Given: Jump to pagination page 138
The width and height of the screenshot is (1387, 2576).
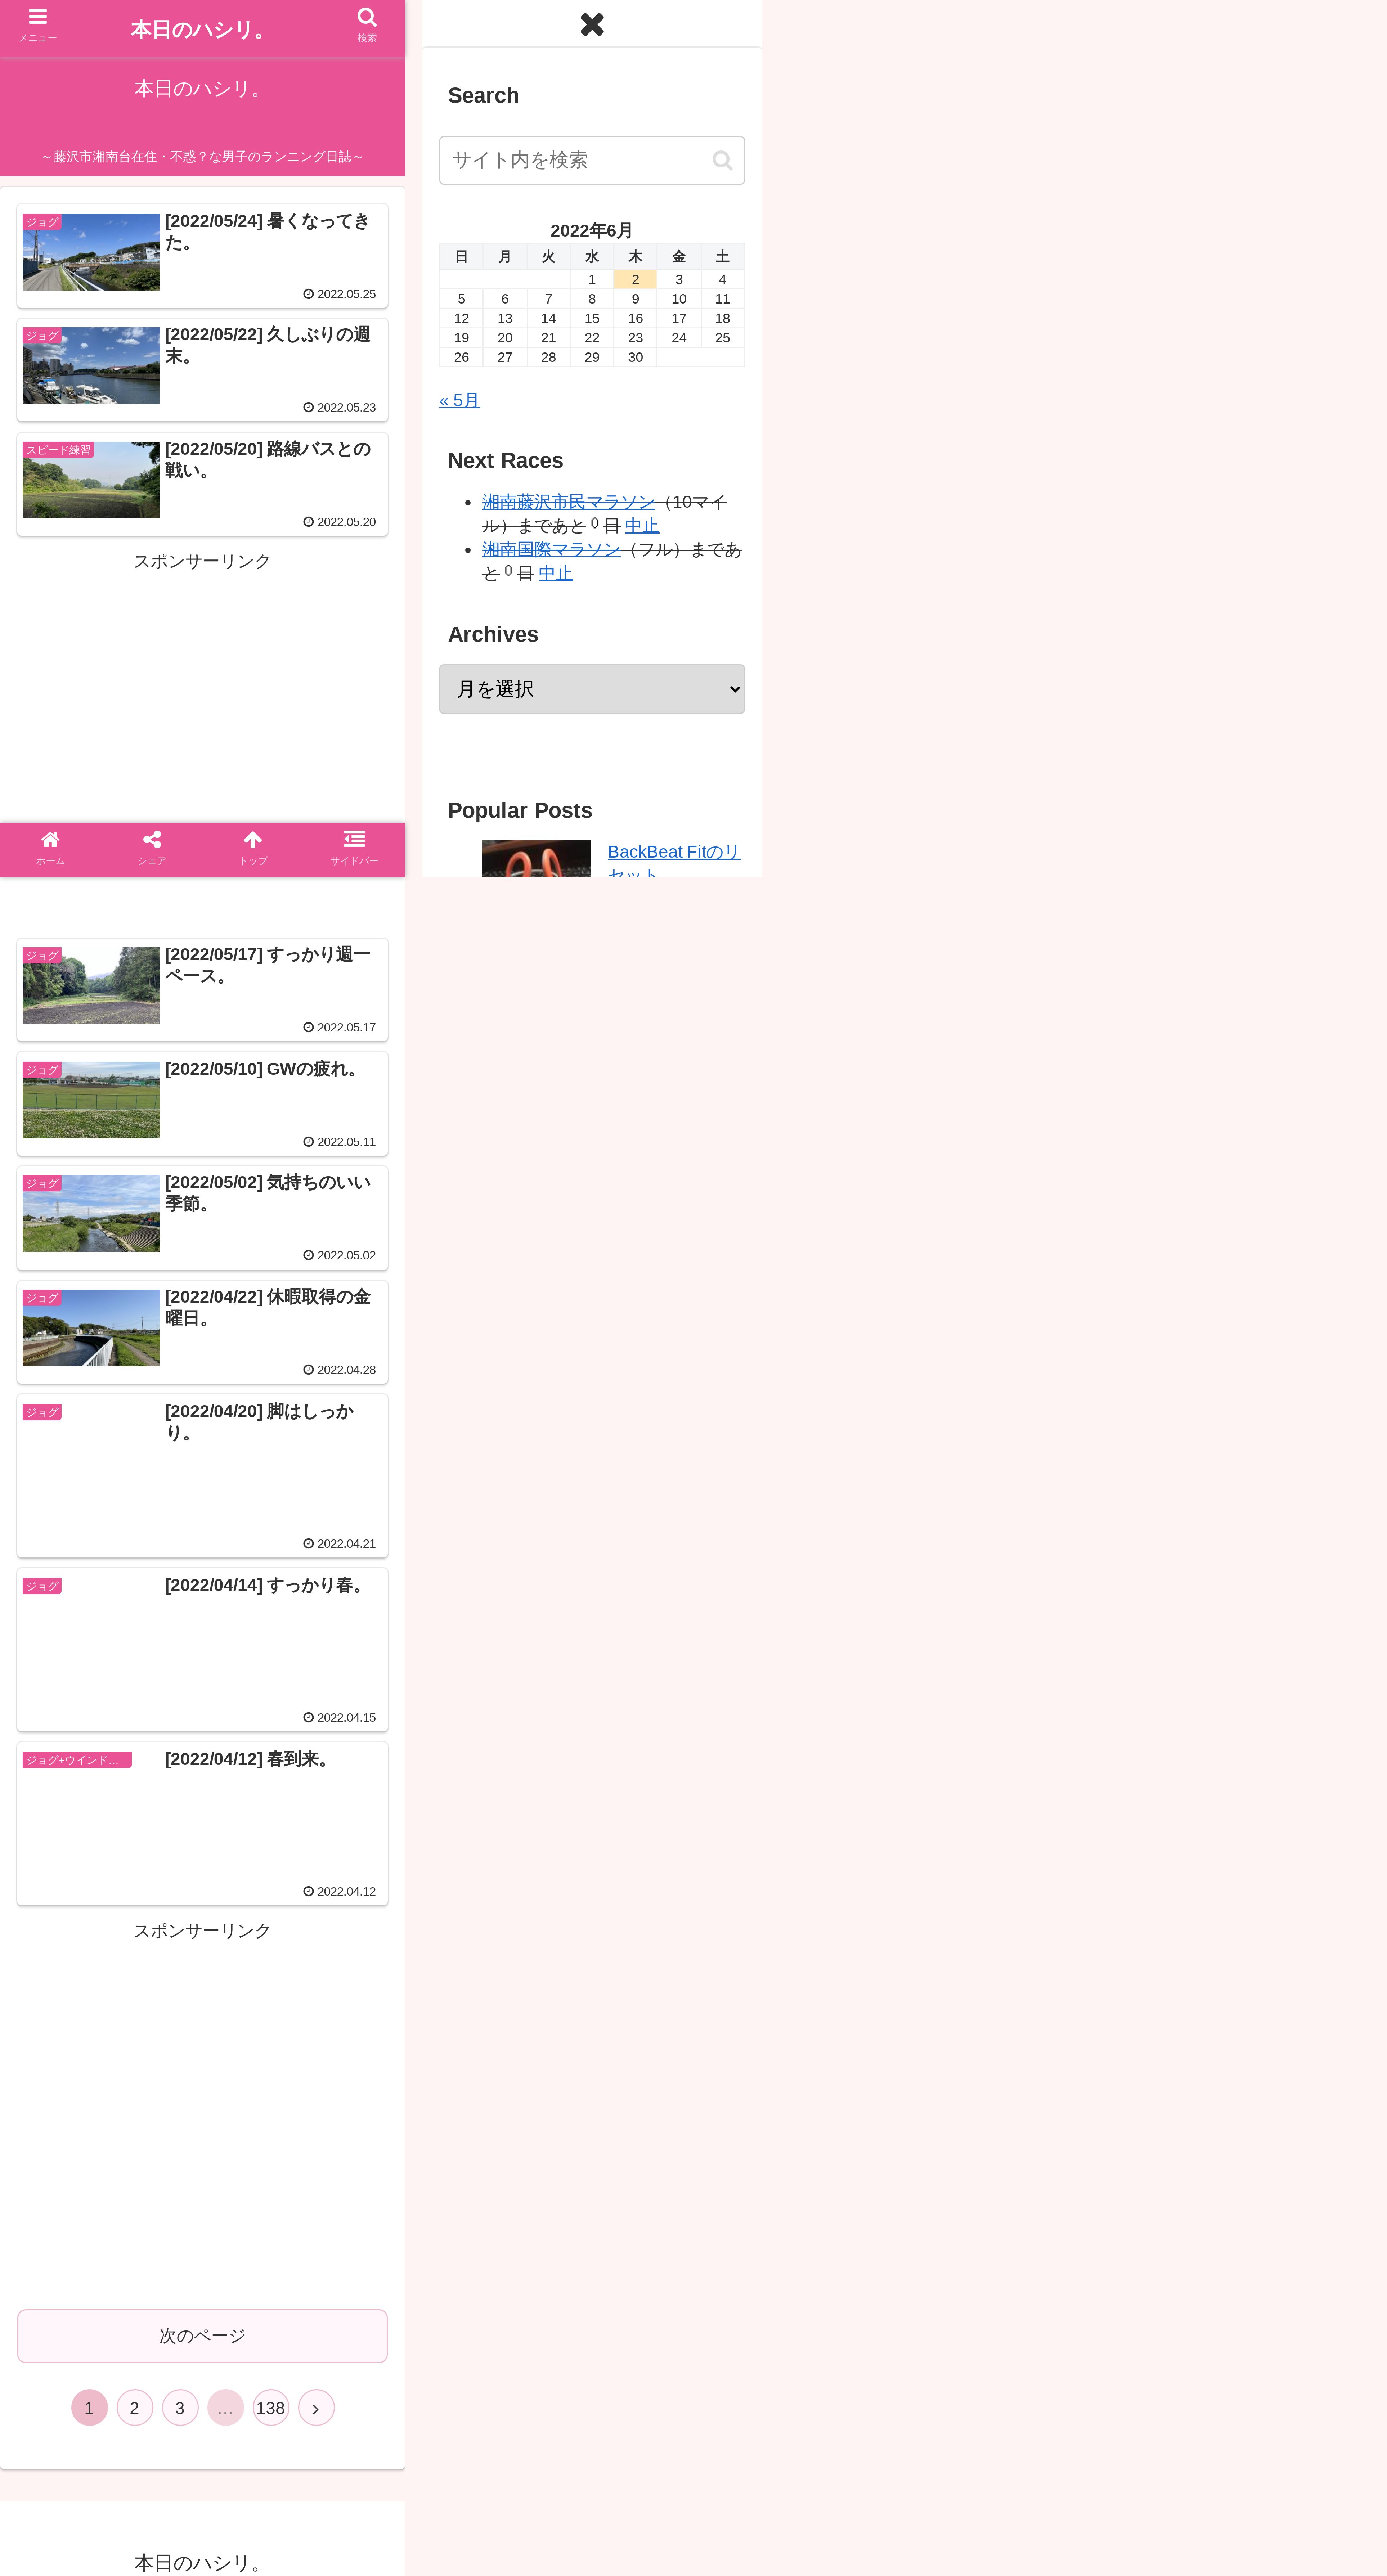Looking at the screenshot, I should tap(270, 2408).
